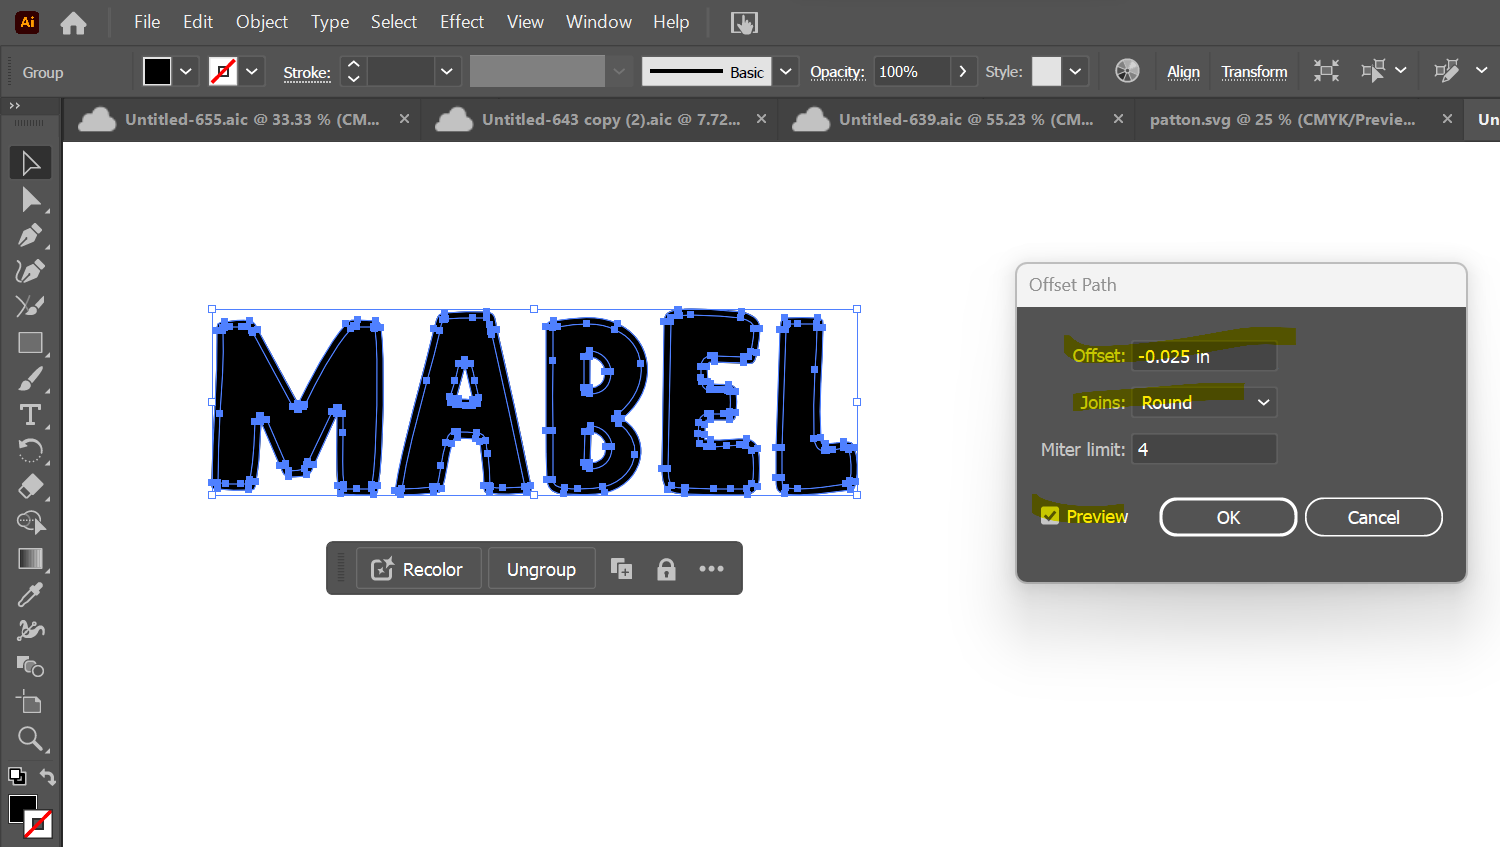Pick the Eyedropper tool
Image resolution: width=1500 pixels, height=847 pixels.
(x=30, y=595)
